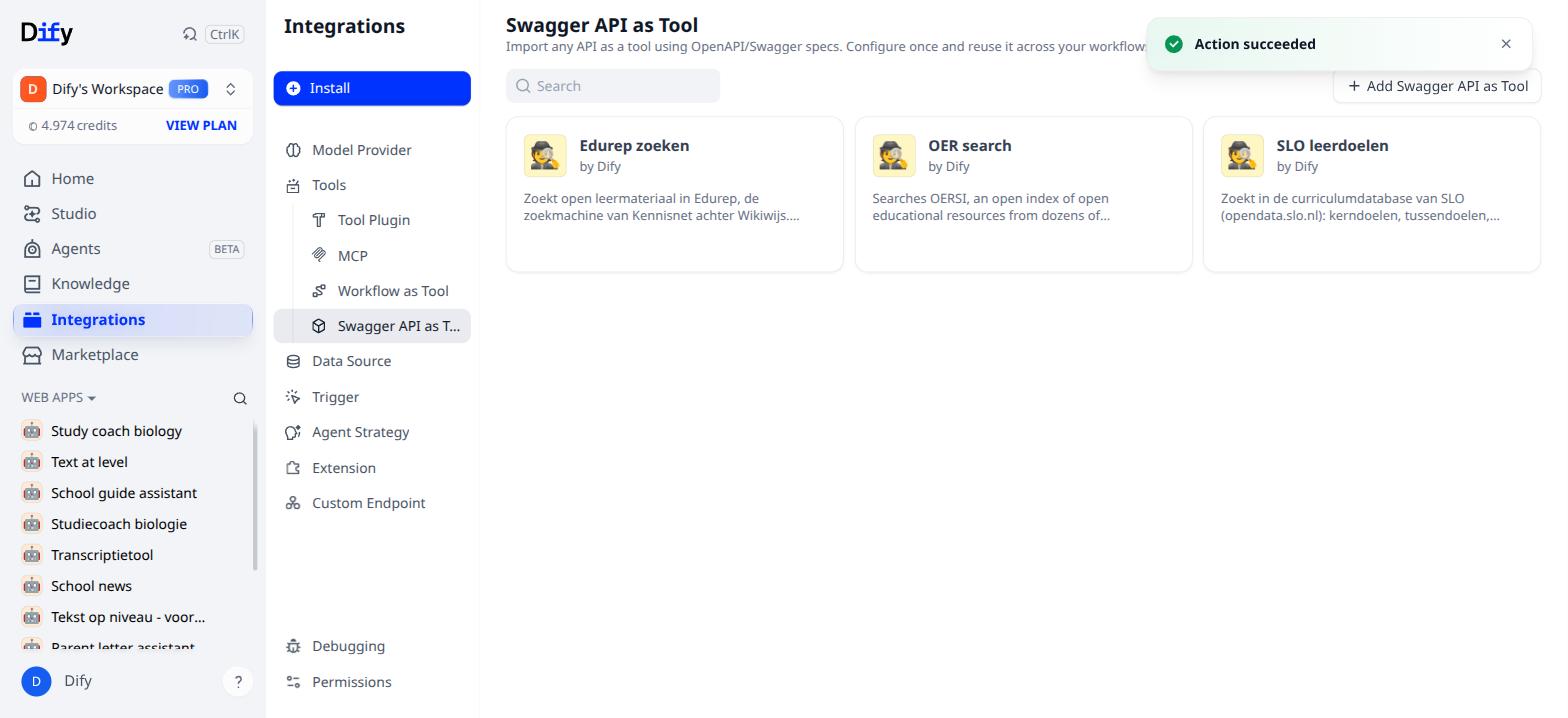The width and height of the screenshot is (1568, 718).
Task: Click the Studio icon
Action: (32, 214)
